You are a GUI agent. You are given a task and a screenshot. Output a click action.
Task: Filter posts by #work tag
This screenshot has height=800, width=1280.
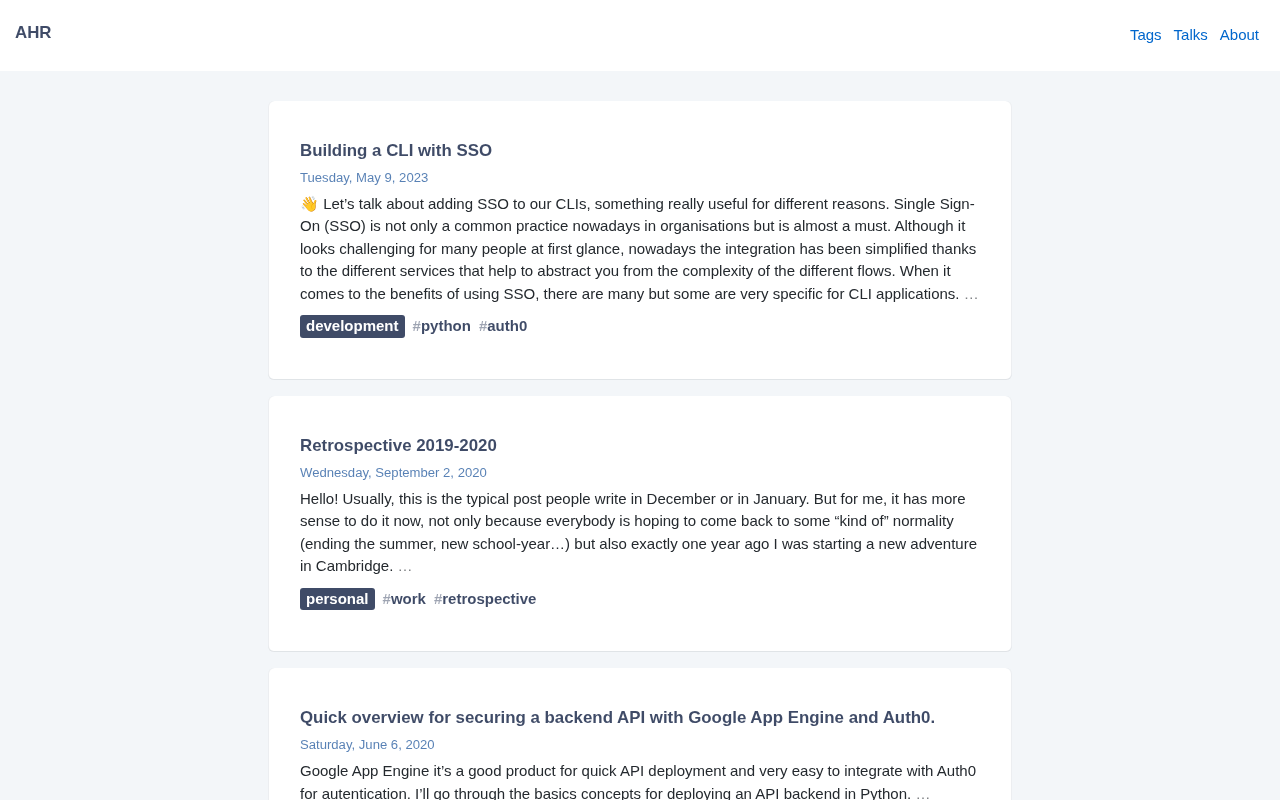pyautogui.click(x=404, y=599)
